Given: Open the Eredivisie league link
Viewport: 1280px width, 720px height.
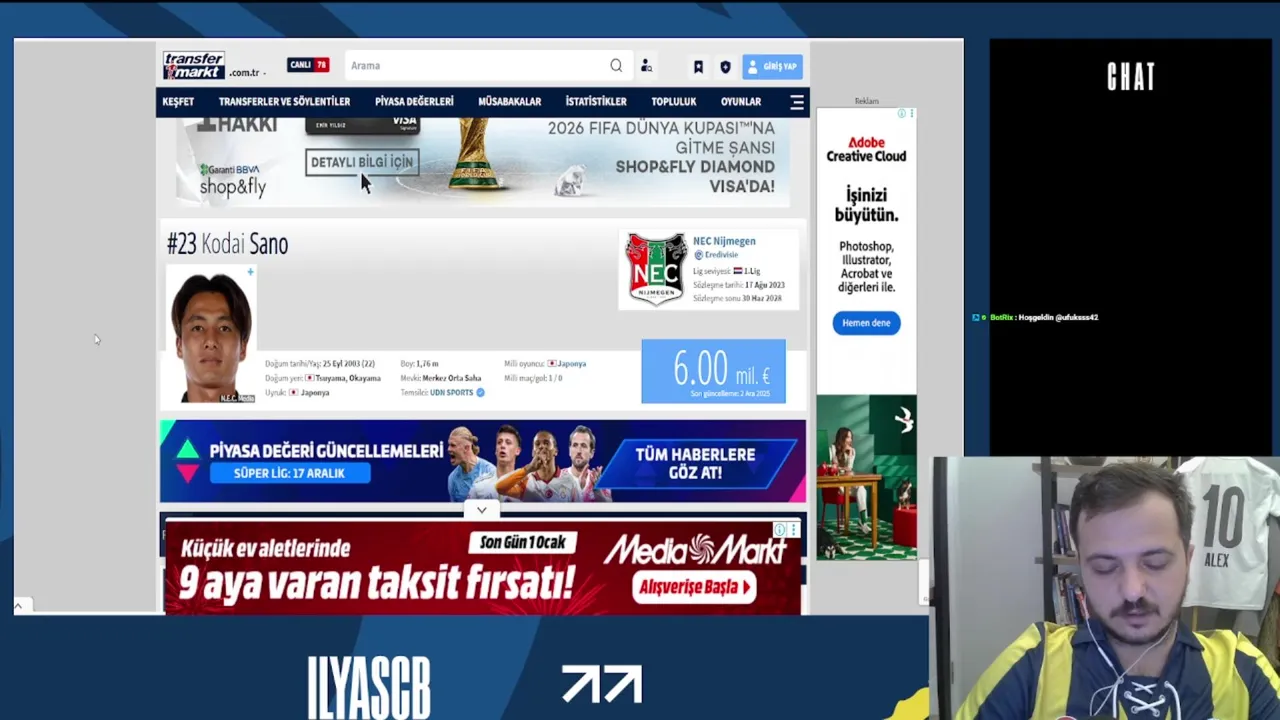Looking at the screenshot, I should point(720,255).
